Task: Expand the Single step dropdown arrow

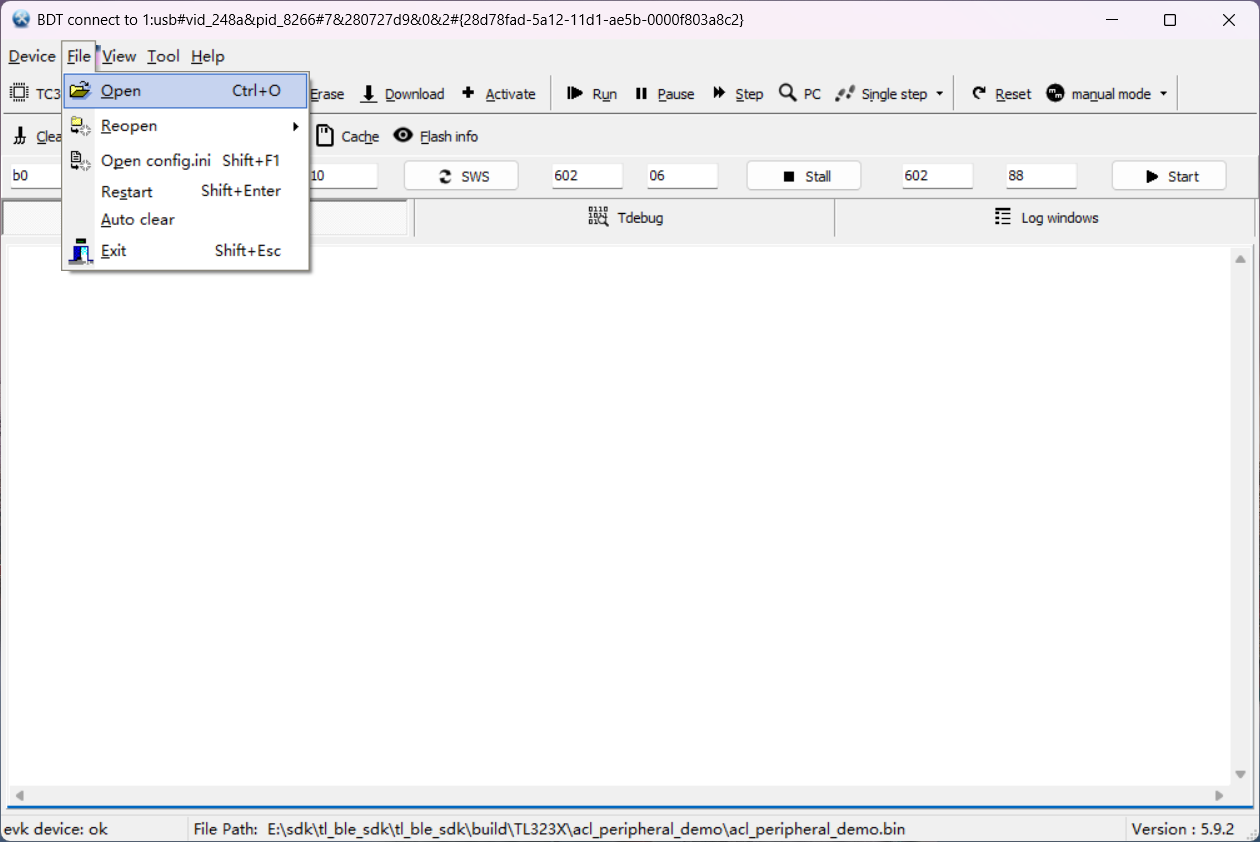Action: (939, 94)
